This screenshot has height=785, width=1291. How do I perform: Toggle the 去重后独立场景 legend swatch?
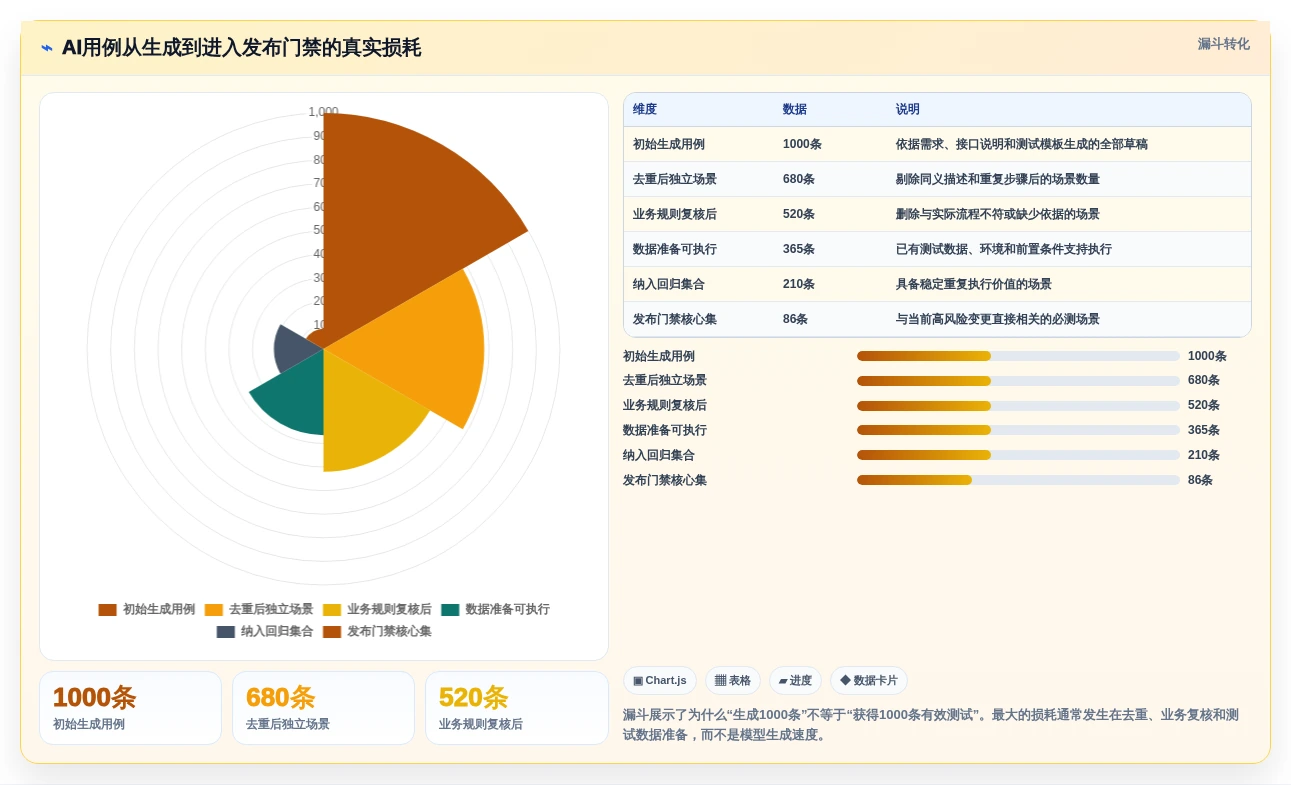coord(214,610)
